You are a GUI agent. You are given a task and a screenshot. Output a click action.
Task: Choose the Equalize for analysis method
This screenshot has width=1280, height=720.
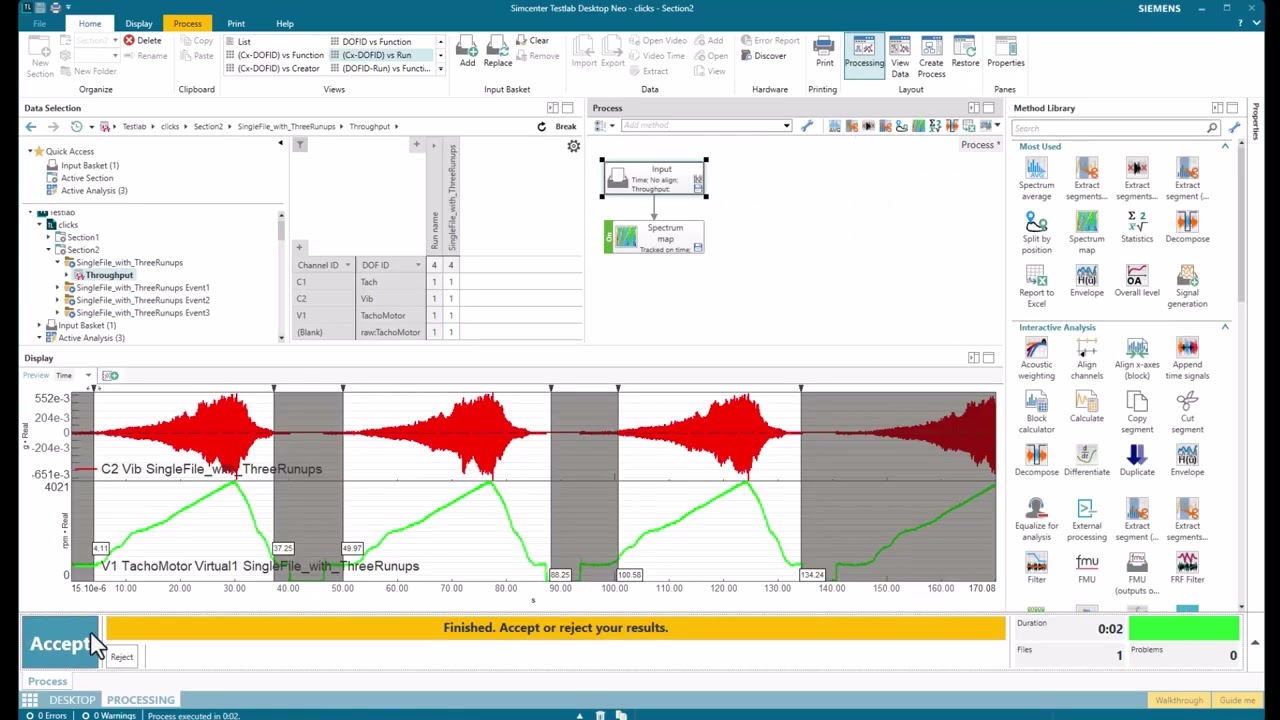(1036, 520)
